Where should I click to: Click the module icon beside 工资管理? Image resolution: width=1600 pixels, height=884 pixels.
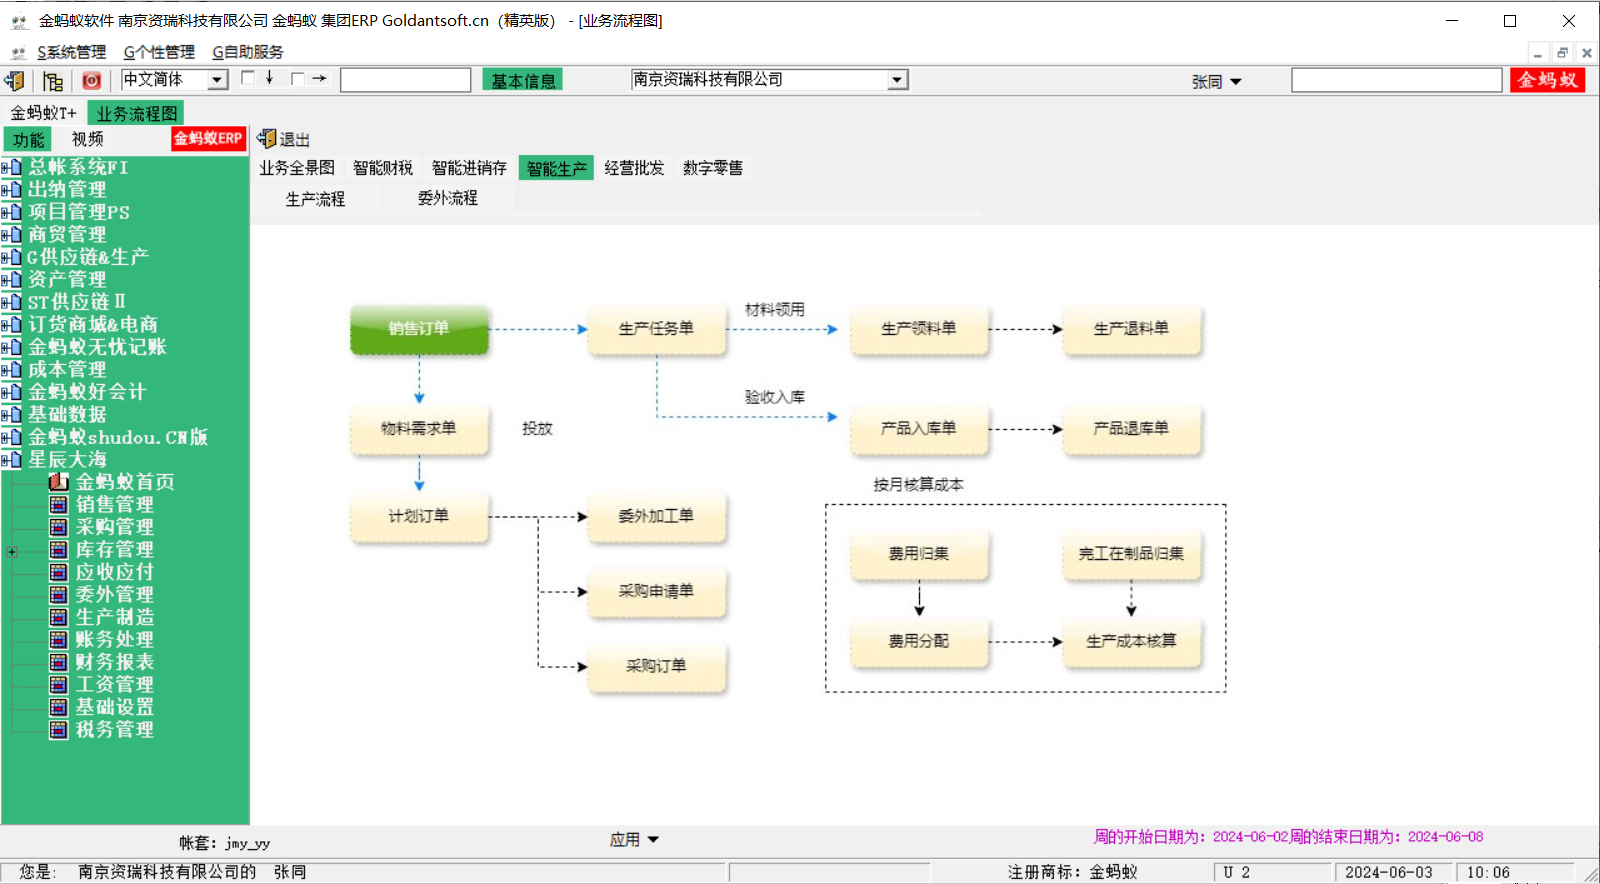pyautogui.click(x=59, y=684)
